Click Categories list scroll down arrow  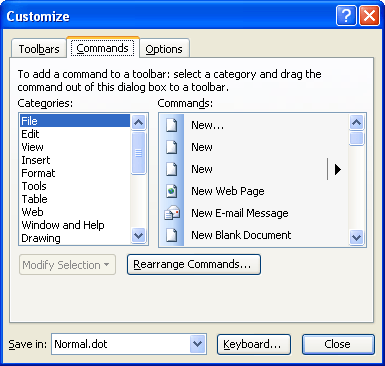(x=138, y=236)
